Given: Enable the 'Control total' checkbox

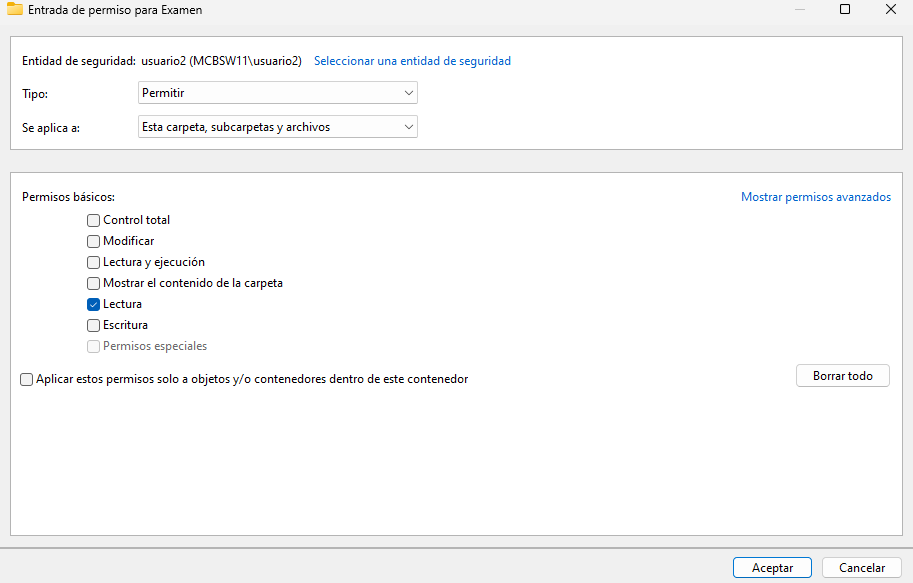Looking at the screenshot, I should click(x=93, y=220).
